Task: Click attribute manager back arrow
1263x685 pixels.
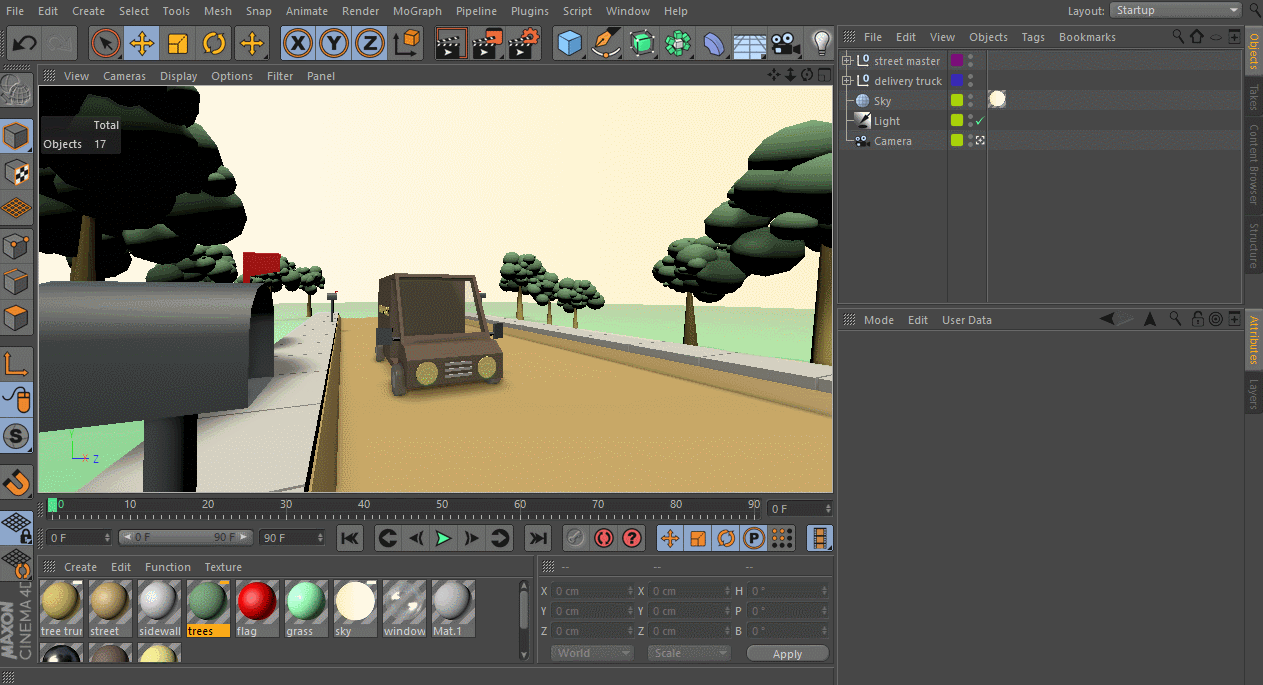Action: (1107, 320)
